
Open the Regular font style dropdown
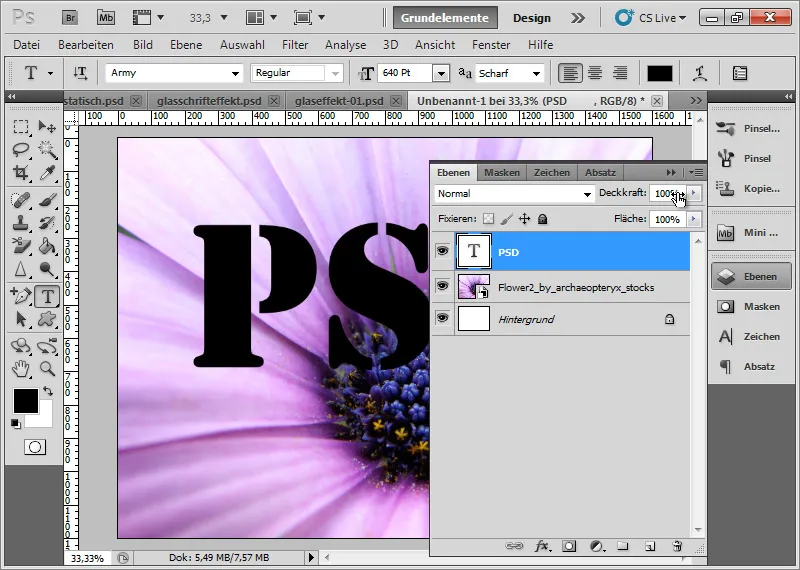pos(335,73)
